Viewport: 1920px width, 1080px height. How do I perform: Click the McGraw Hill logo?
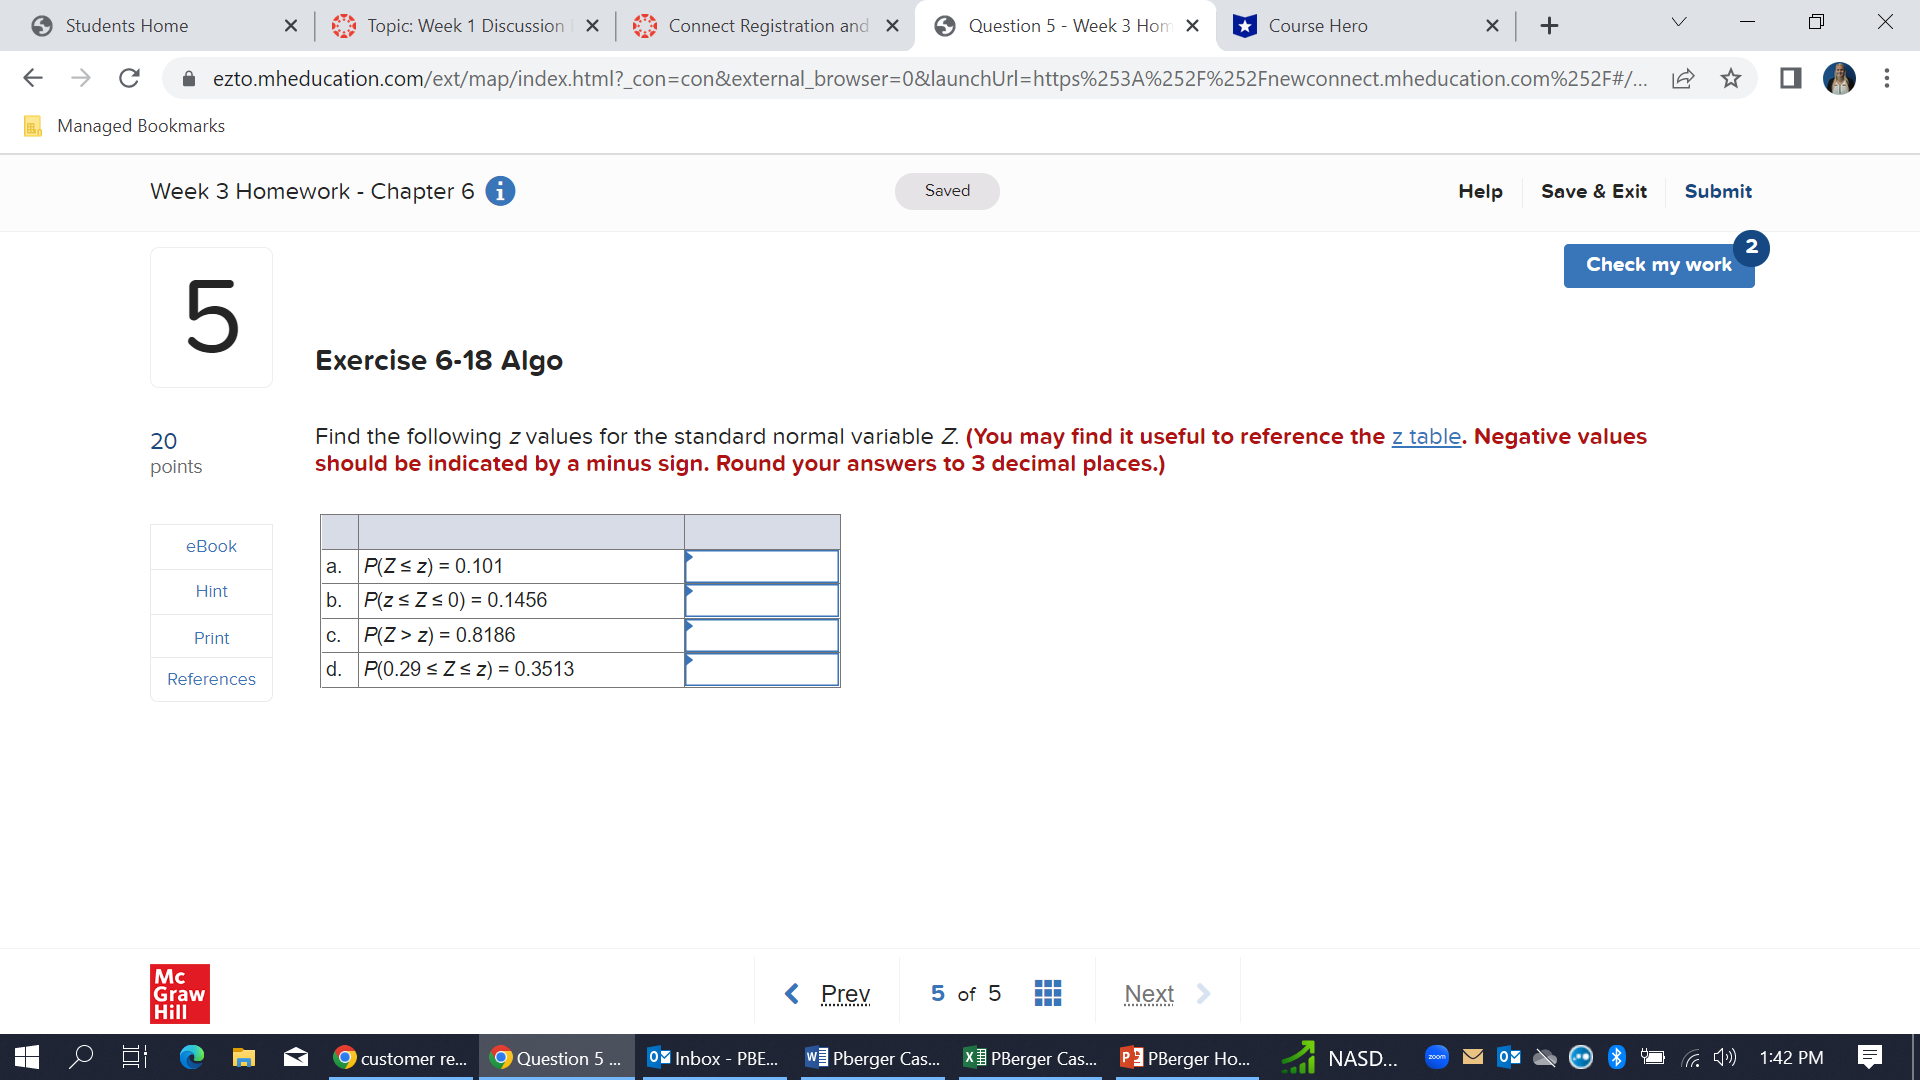pos(180,993)
